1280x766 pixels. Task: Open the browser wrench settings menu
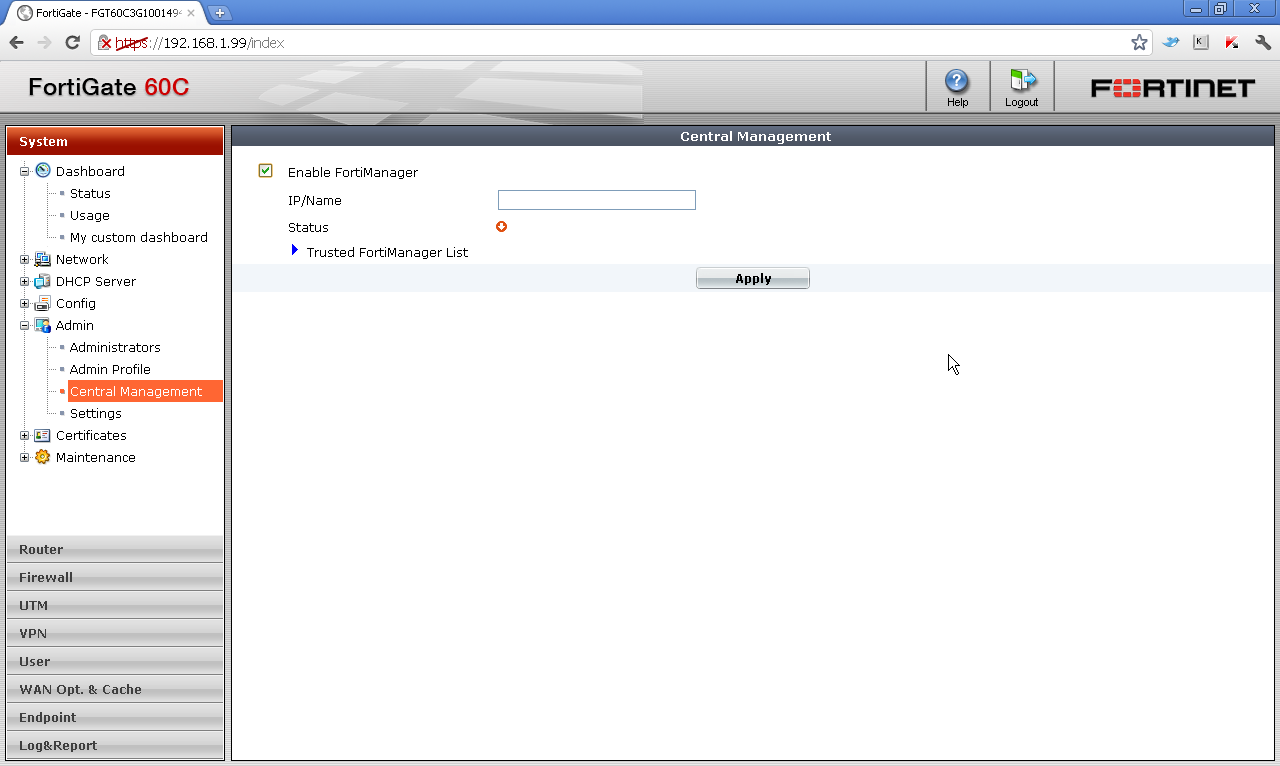(x=1262, y=42)
